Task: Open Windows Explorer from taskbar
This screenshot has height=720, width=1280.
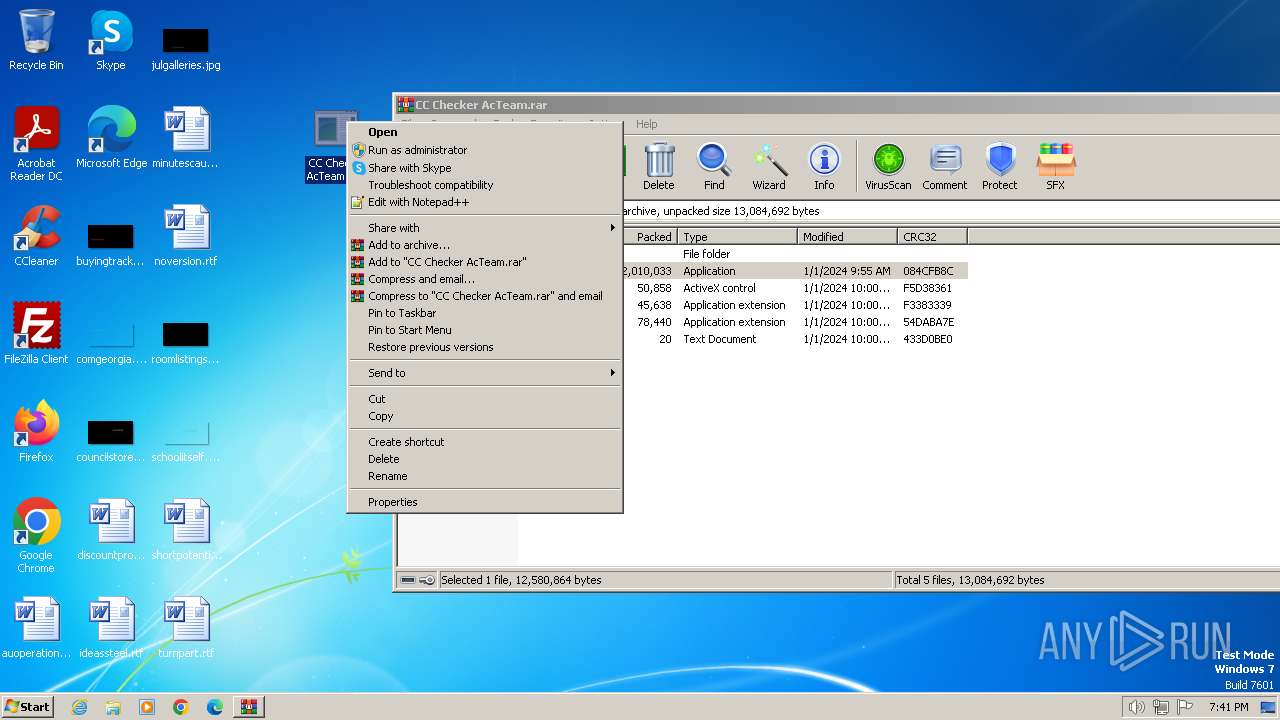Action: (x=113, y=707)
